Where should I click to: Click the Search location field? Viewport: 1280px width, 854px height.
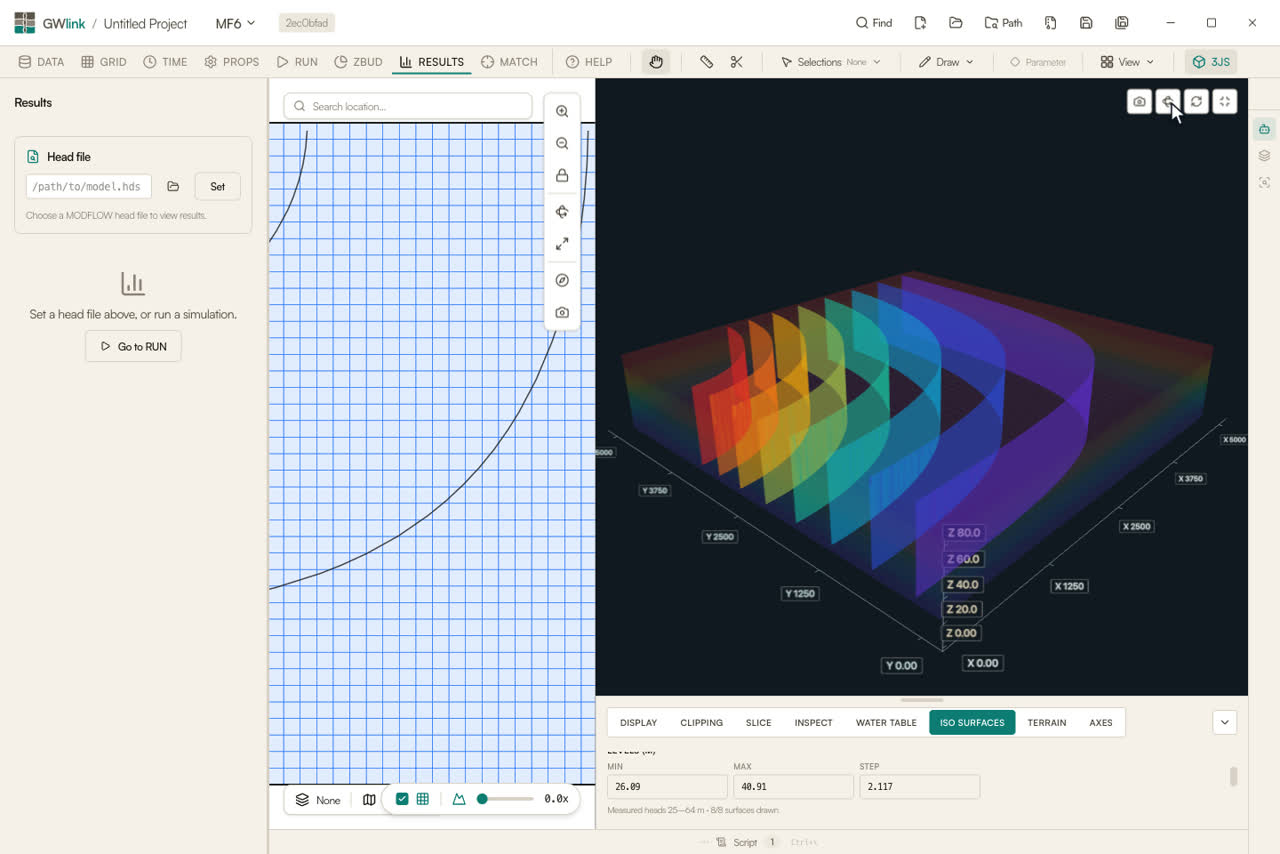pyautogui.click(x=408, y=106)
